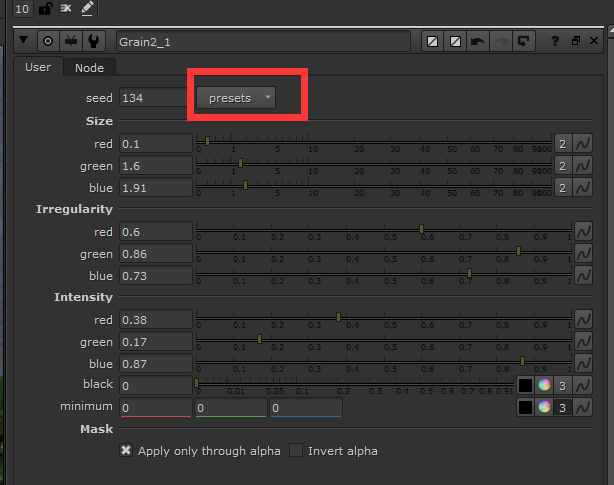Toggle Apply only through alpha checkbox
The height and width of the screenshot is (485, 614).
[126, 450]
